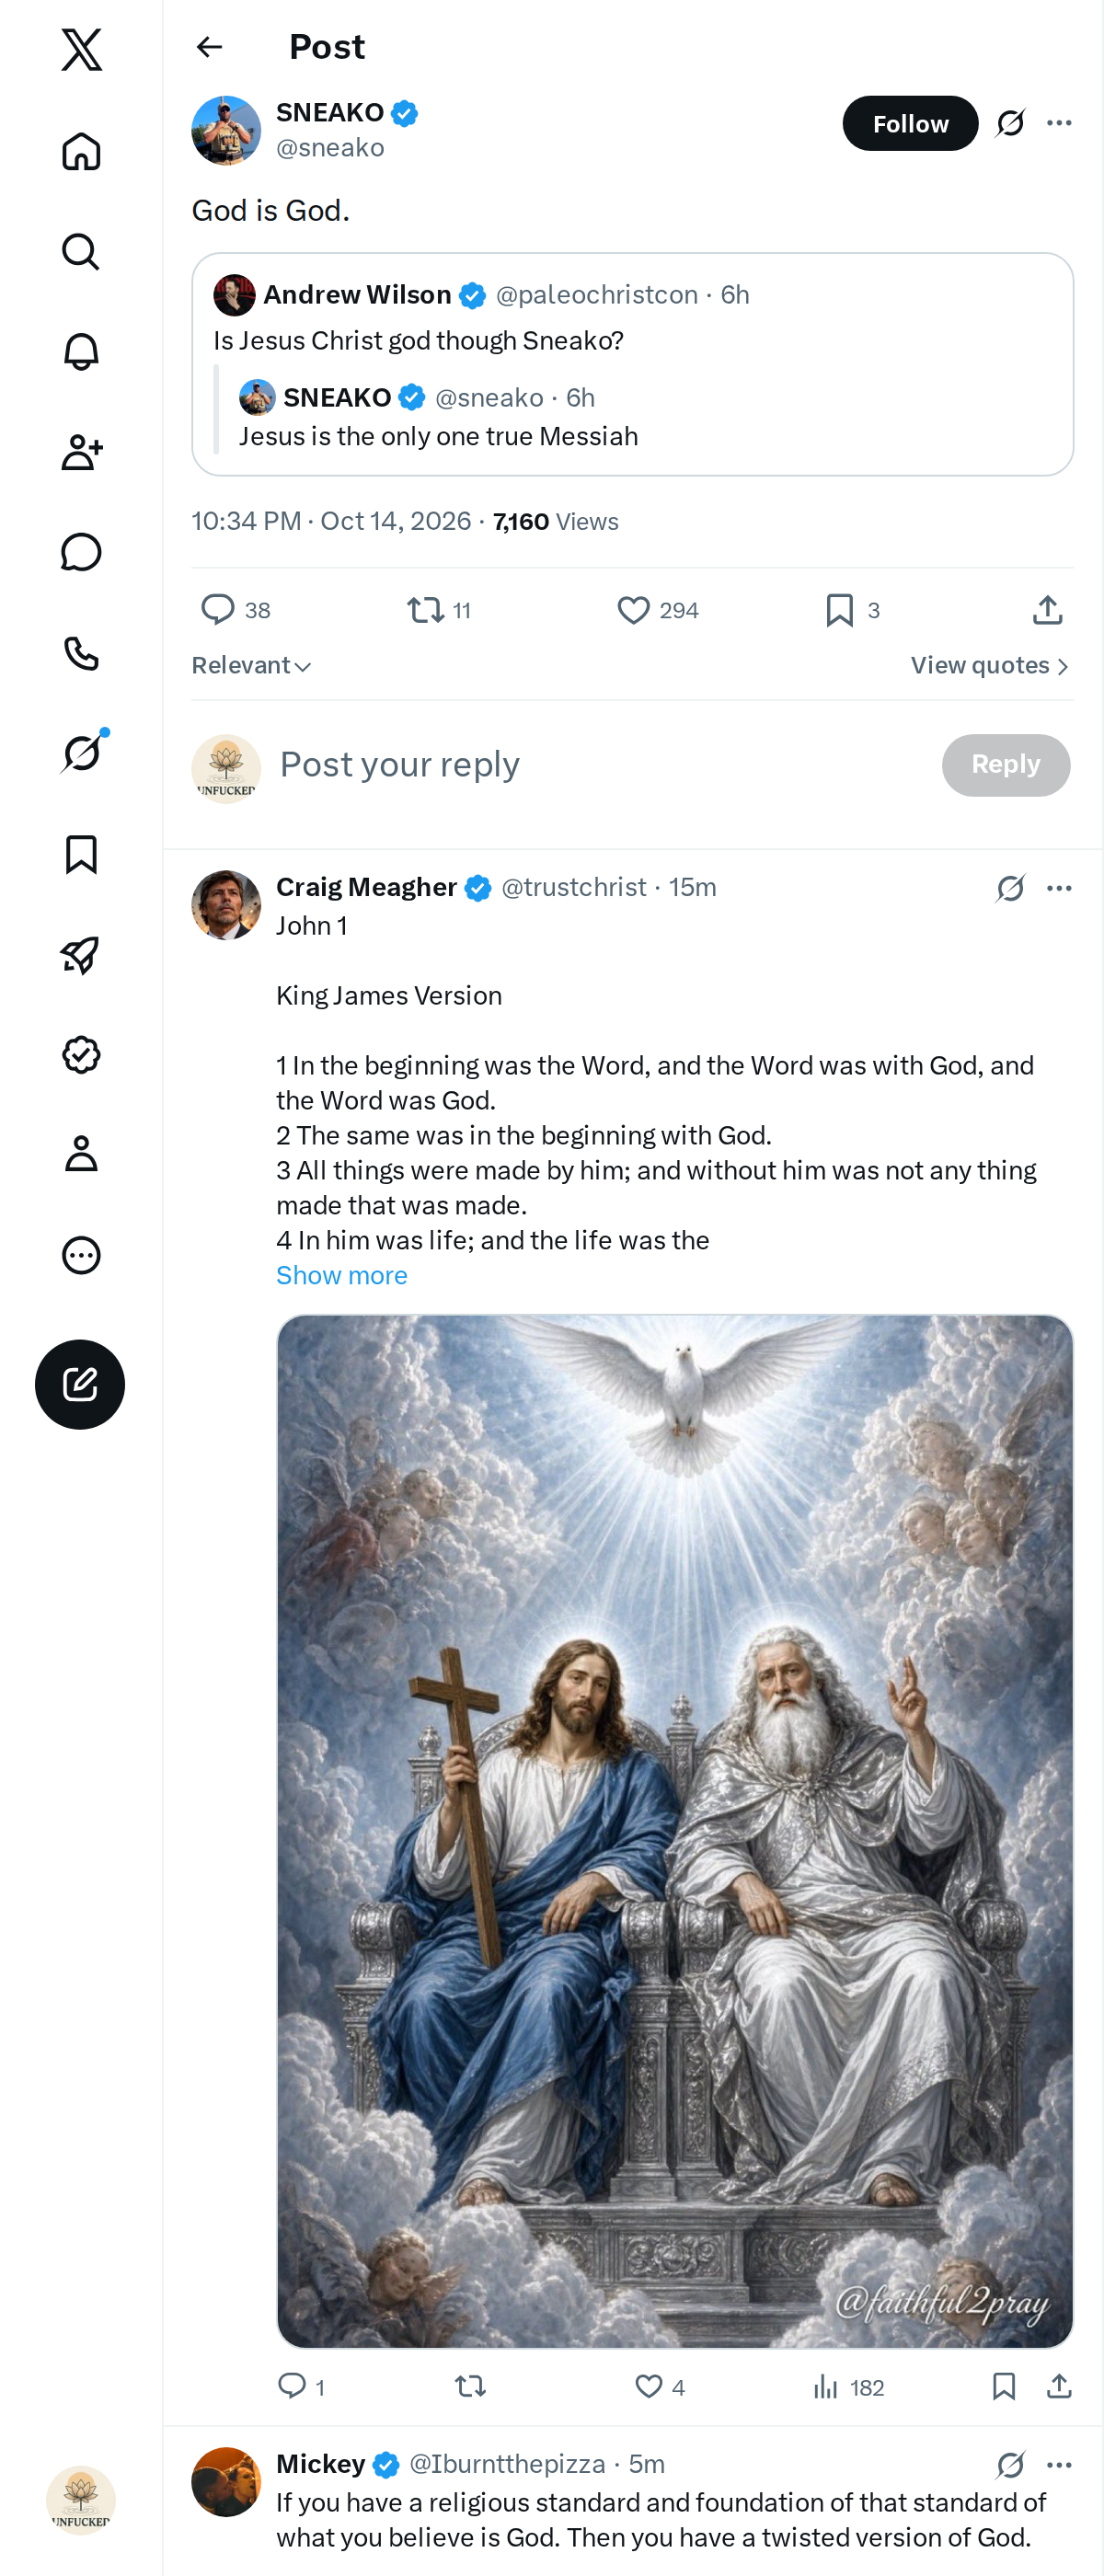Share SNEAKO's post via share icon
1104x2576 pixels.
[1047, 610]
